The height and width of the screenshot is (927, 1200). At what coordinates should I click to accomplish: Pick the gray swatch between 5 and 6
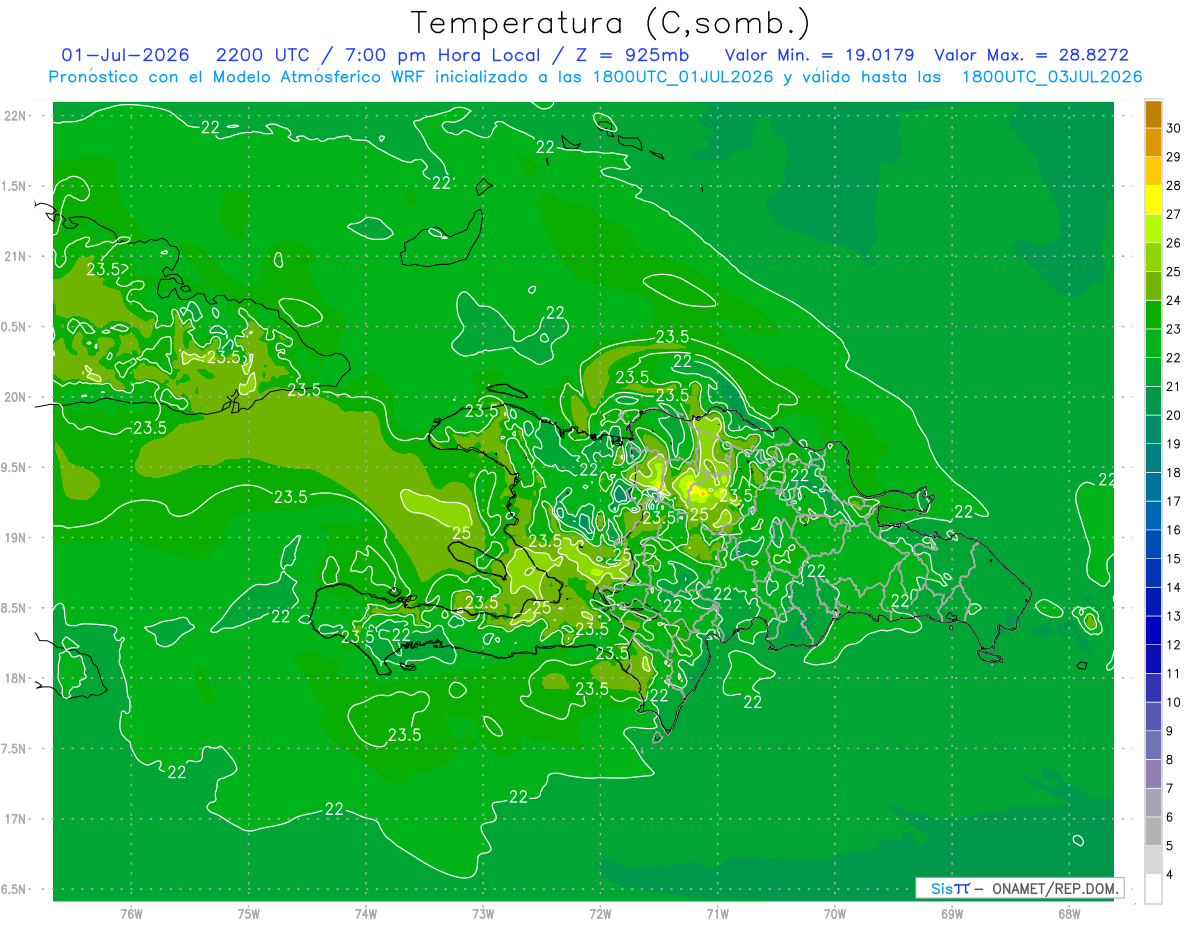(x=1153, y=832)
